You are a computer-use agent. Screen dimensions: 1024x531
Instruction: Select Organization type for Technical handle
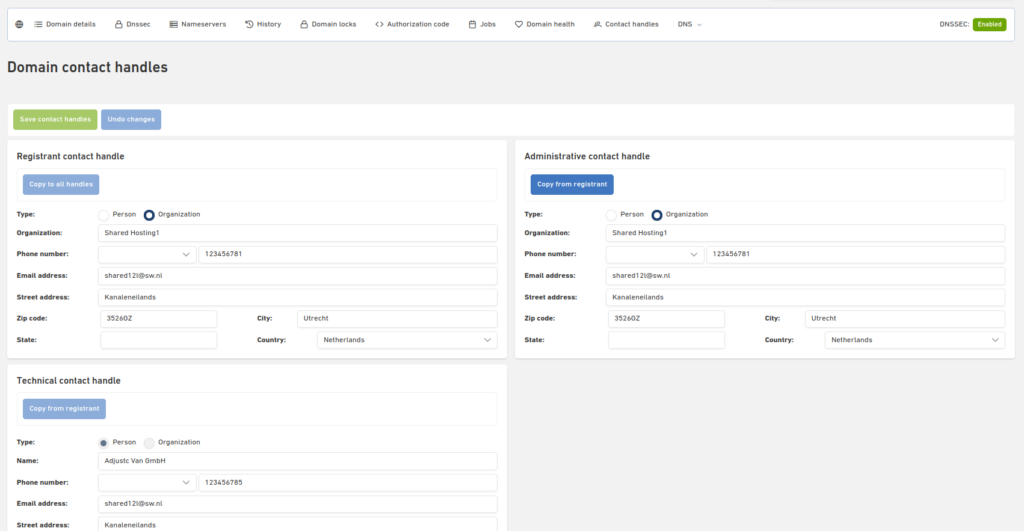click(x=149, y=443)
